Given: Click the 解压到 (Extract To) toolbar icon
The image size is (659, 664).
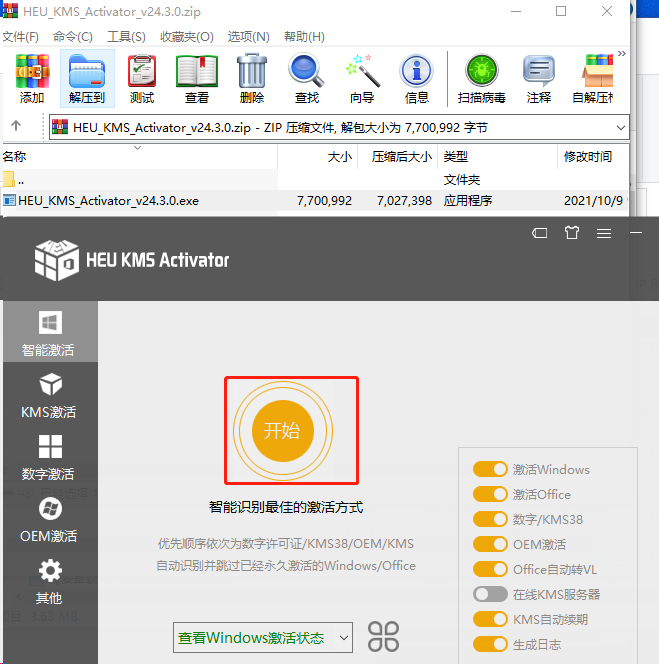Looking at the screenshot, I should click(87, 79).
